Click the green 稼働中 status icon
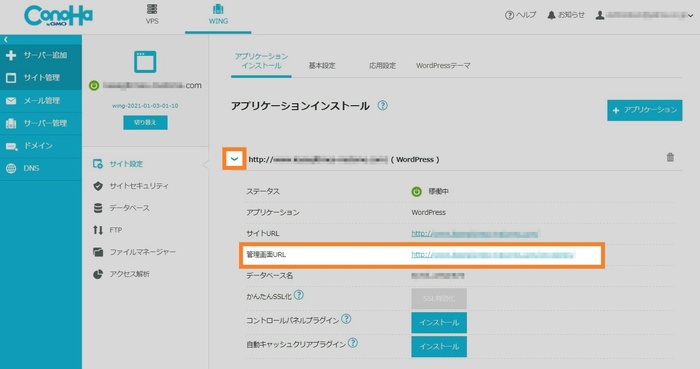 tap(416, 191)
